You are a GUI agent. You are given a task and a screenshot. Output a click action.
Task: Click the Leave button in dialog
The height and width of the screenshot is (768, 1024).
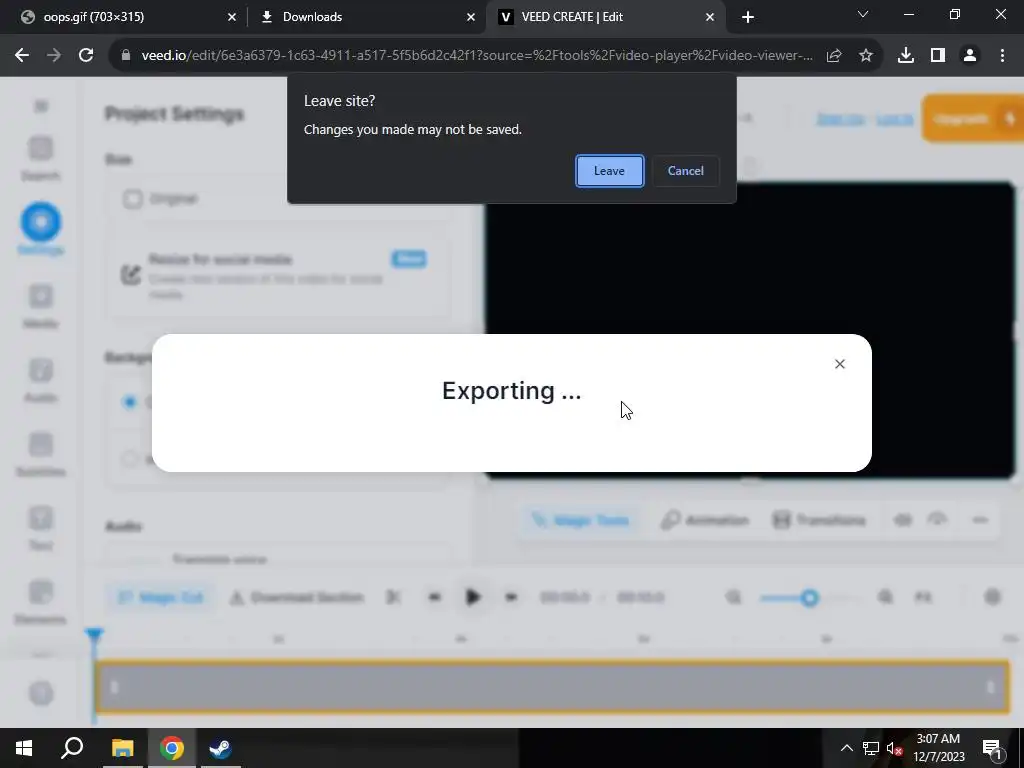[609, 171]
